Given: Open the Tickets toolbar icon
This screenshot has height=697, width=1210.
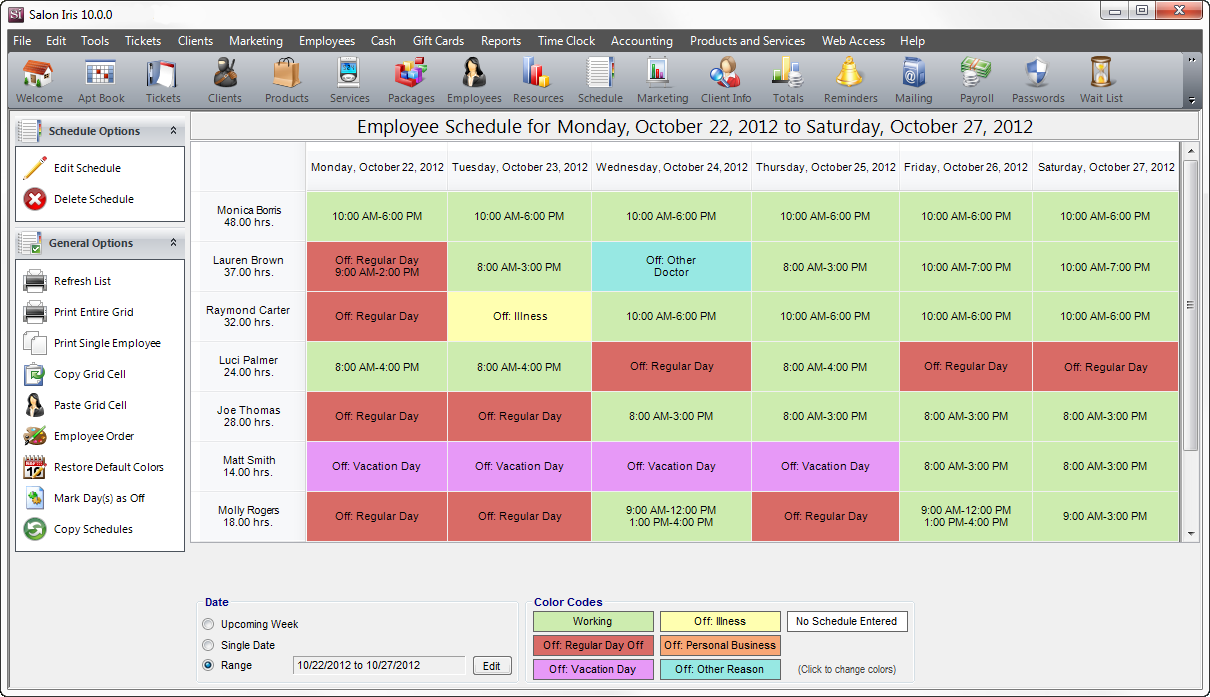Looking at the screenshot, I should click(x=163, y=81).
